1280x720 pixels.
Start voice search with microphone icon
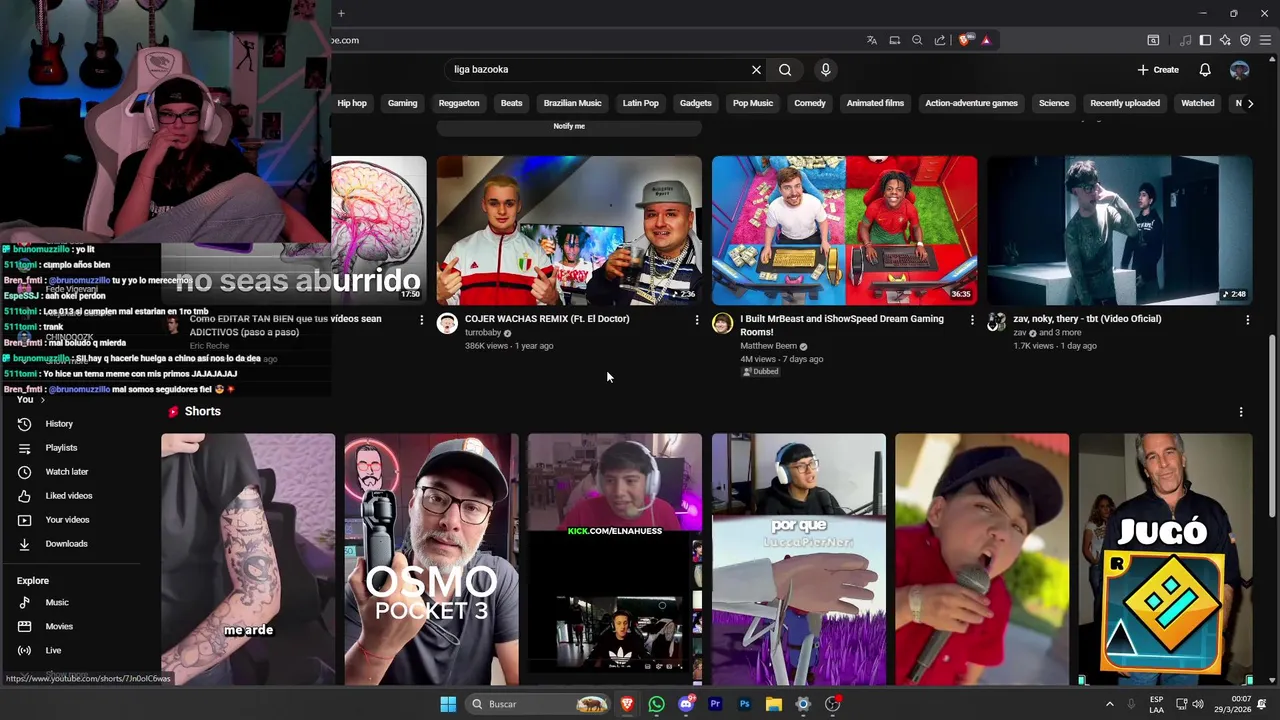coord(825,70)
